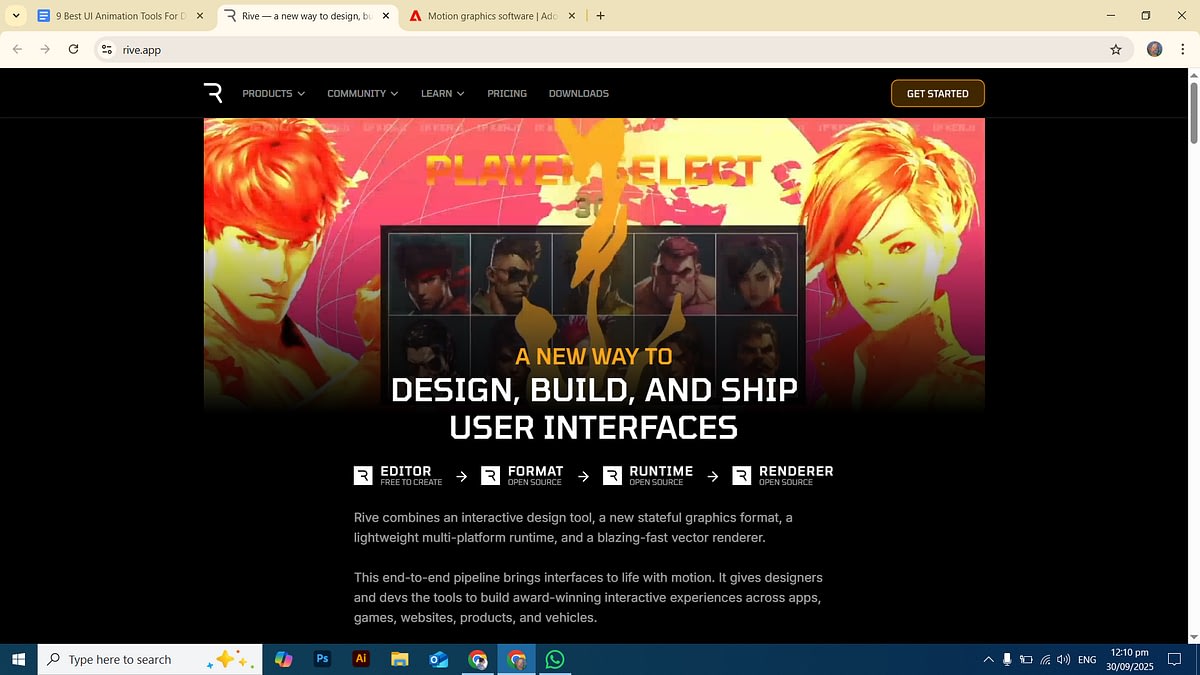1200x675 pixels.
Task: Click the Rive logo in the navigation bar
Action: pos(214,93)
